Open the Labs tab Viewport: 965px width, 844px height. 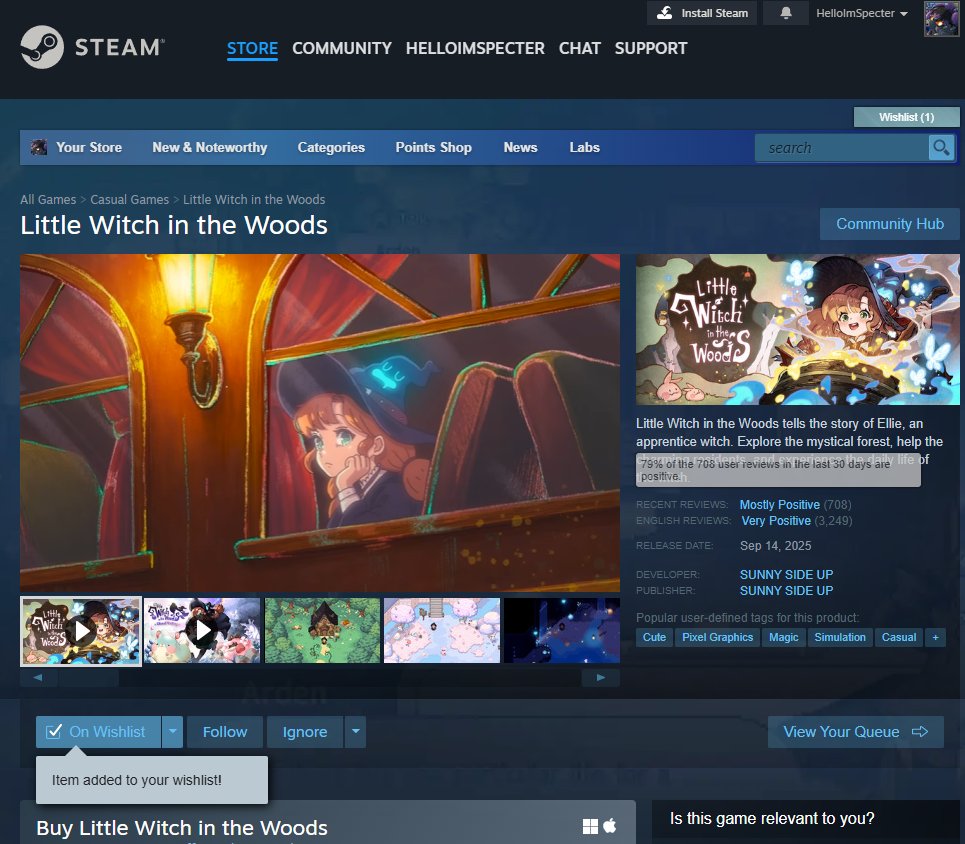coord(584,148)
